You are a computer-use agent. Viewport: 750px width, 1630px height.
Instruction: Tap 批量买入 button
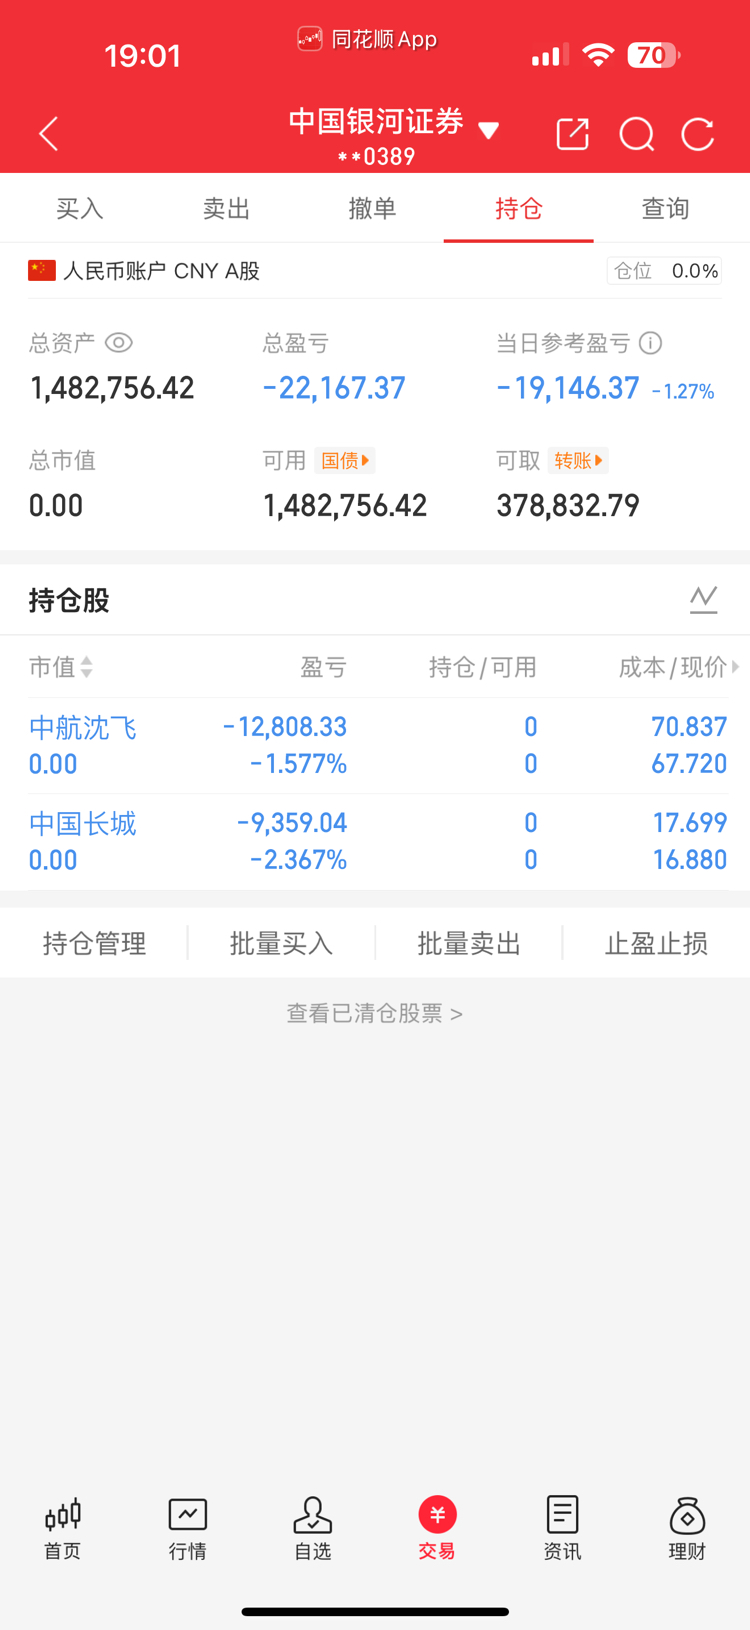point(281,943)
